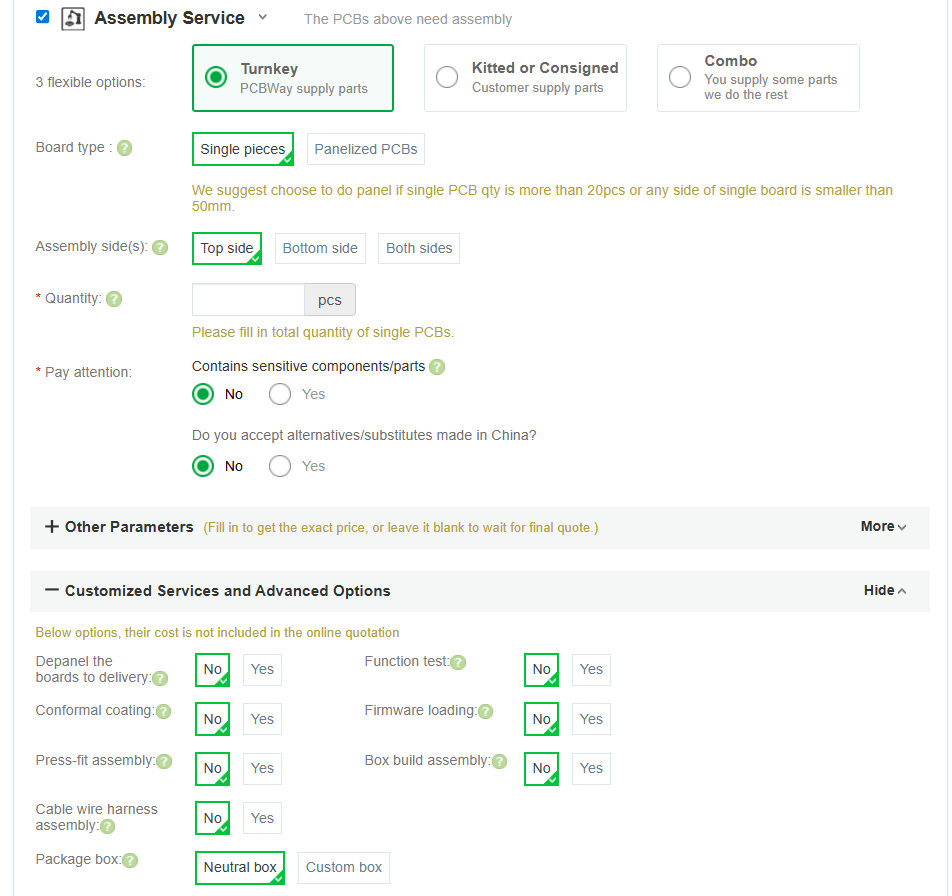Click help icon next to Board type
Screen dimensions: 952x896
[x=124, y=148]
